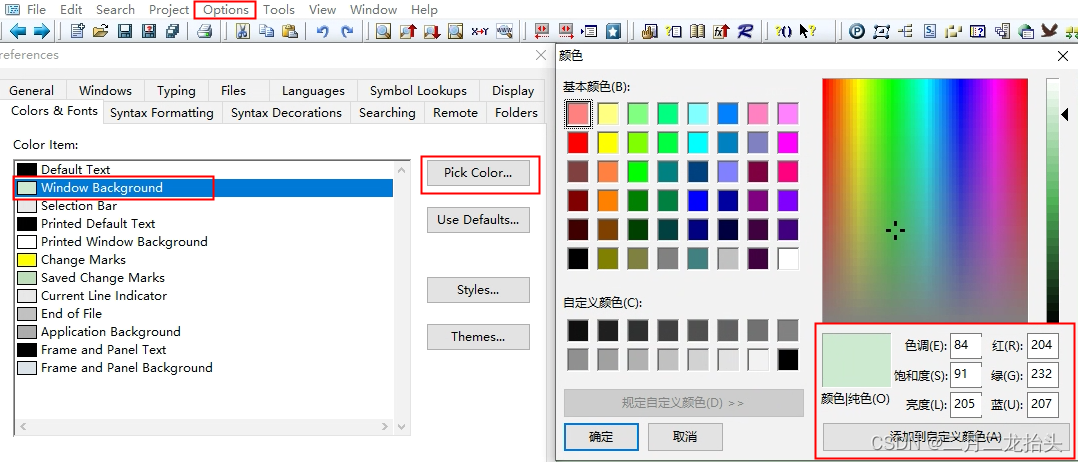Image resolution: width=1078 pixels, height=462 pixels.
Task: Click the Pick Color... button
Action: (x=478, y=173)
